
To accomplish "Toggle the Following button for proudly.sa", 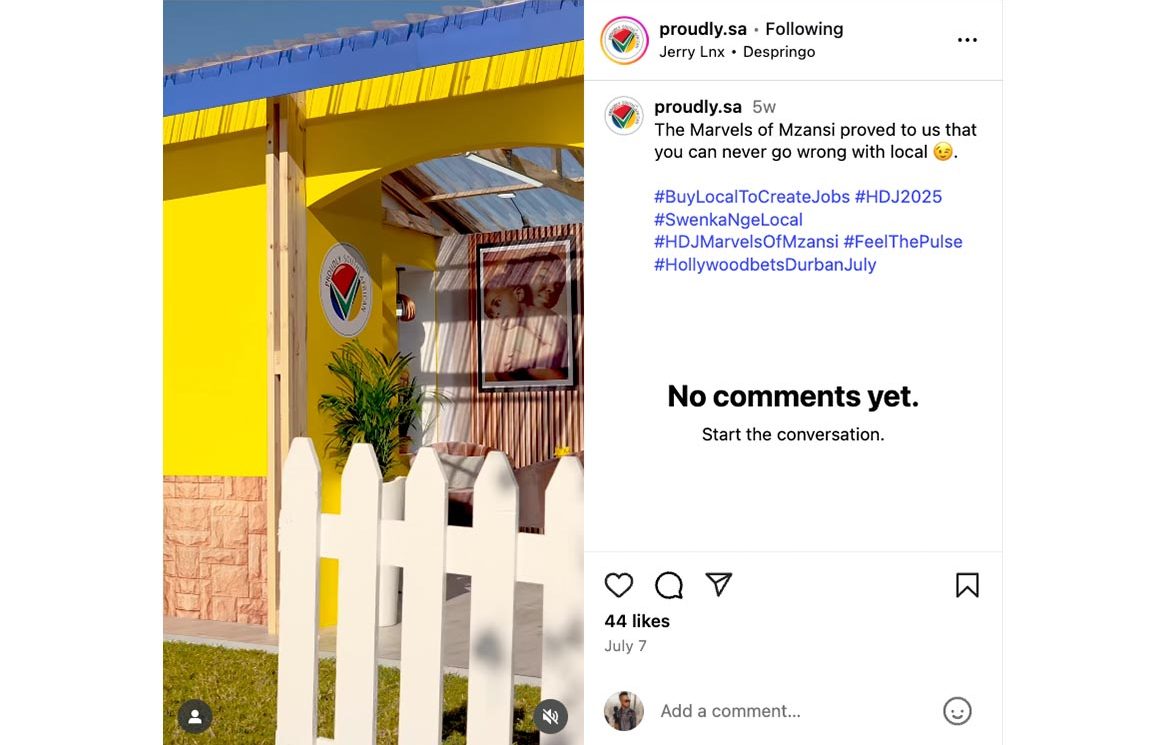I will (x=804, y=29).
